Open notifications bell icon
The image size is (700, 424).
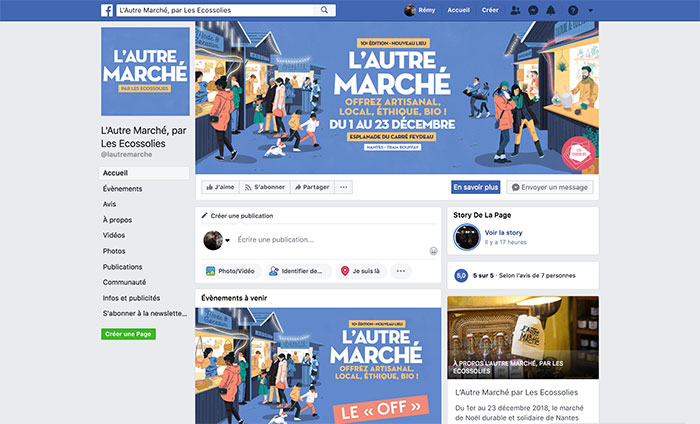click(x=551, y=10)
